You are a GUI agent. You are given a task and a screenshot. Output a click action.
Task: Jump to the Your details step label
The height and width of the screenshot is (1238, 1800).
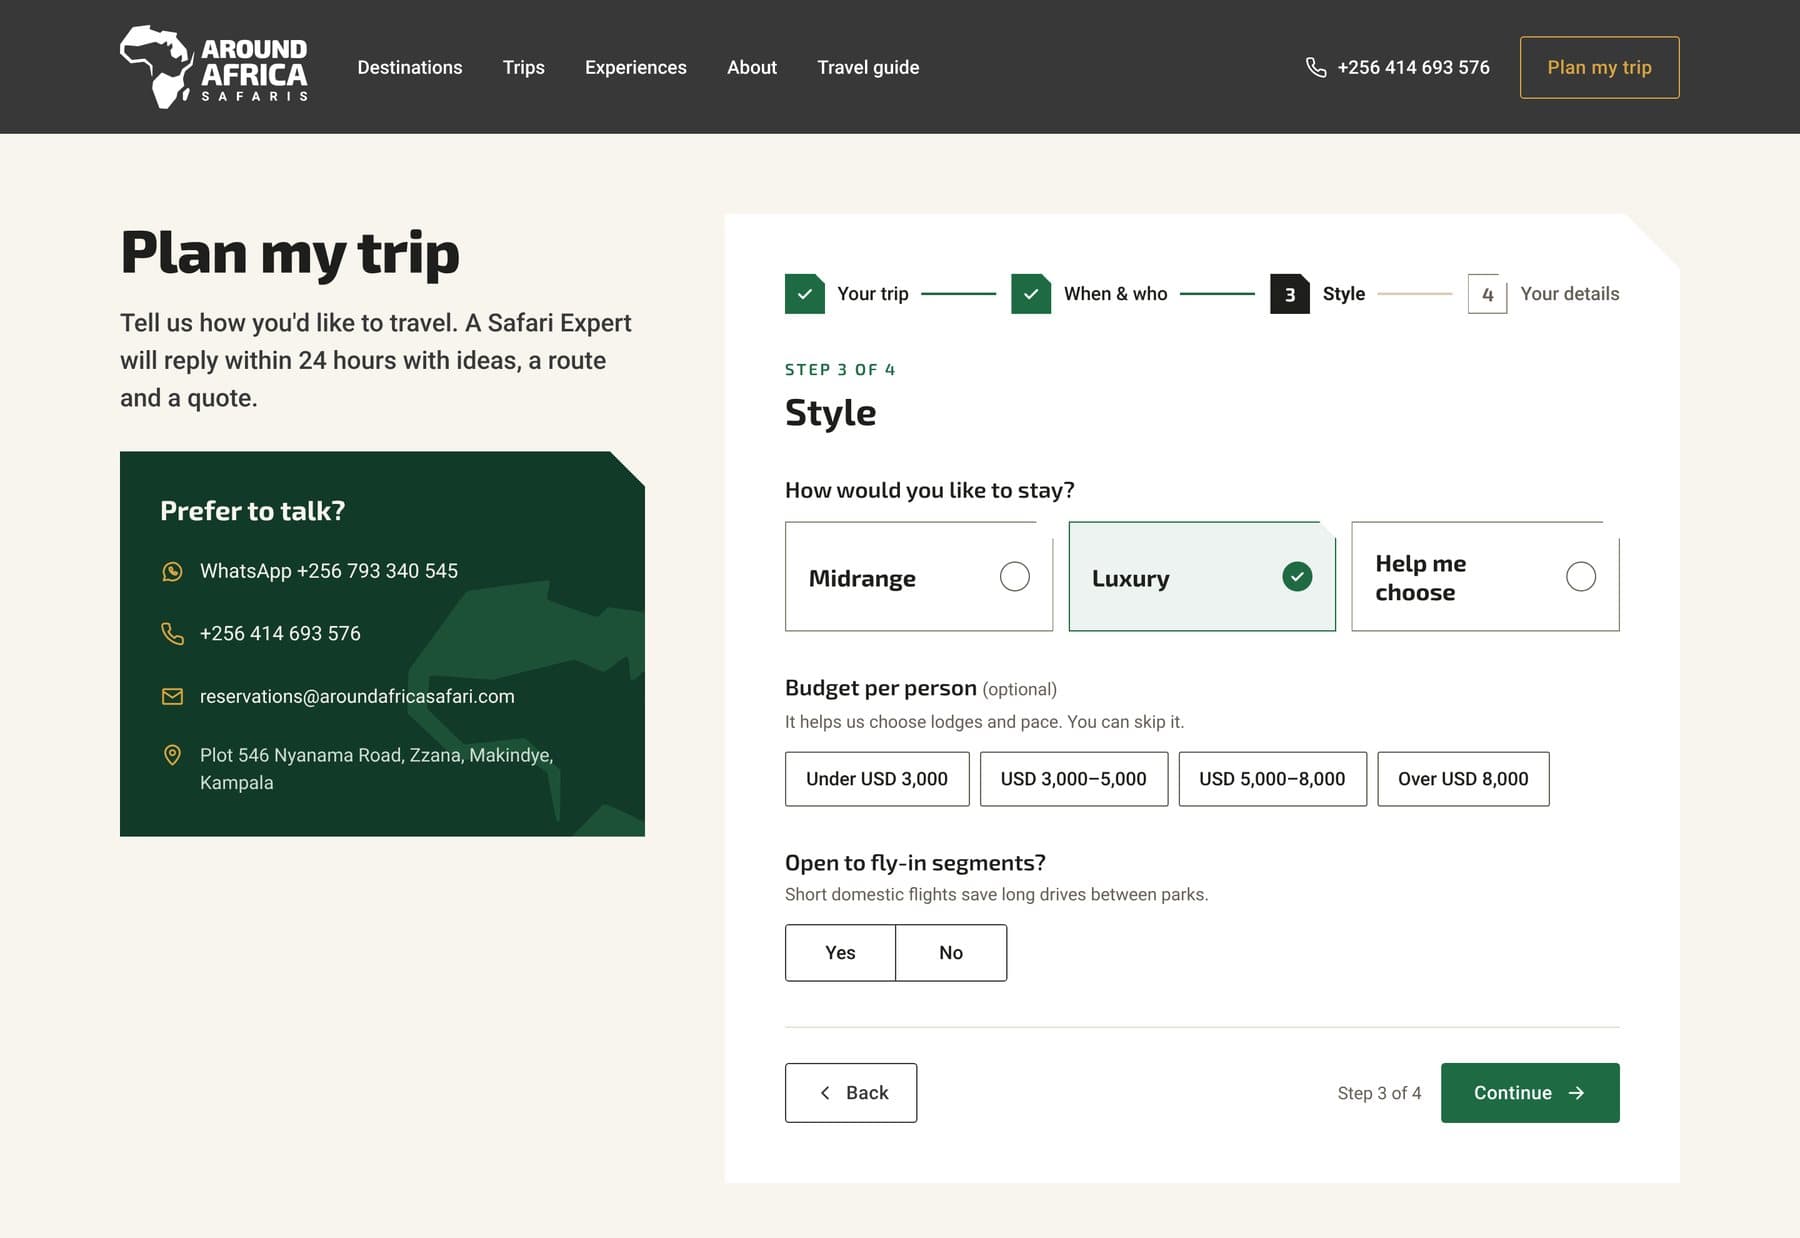(1570, 294)
